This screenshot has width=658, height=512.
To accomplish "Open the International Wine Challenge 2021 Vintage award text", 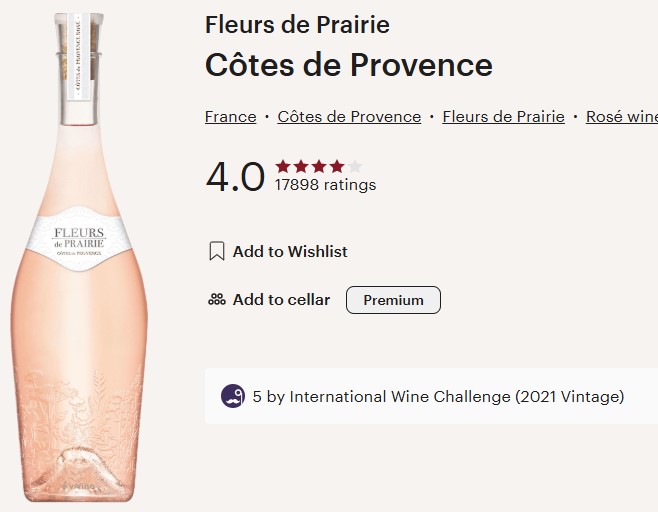I will coord(438,397).
